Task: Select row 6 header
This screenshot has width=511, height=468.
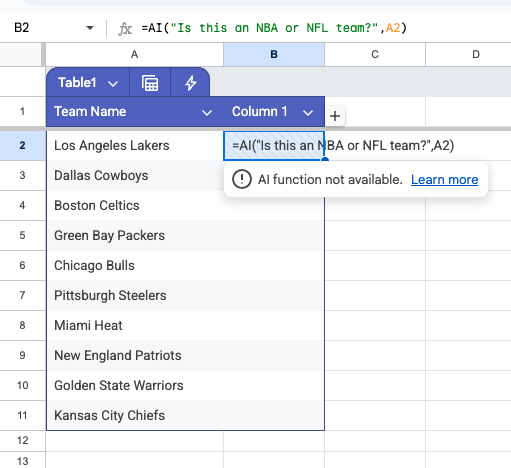Action: 22,265
